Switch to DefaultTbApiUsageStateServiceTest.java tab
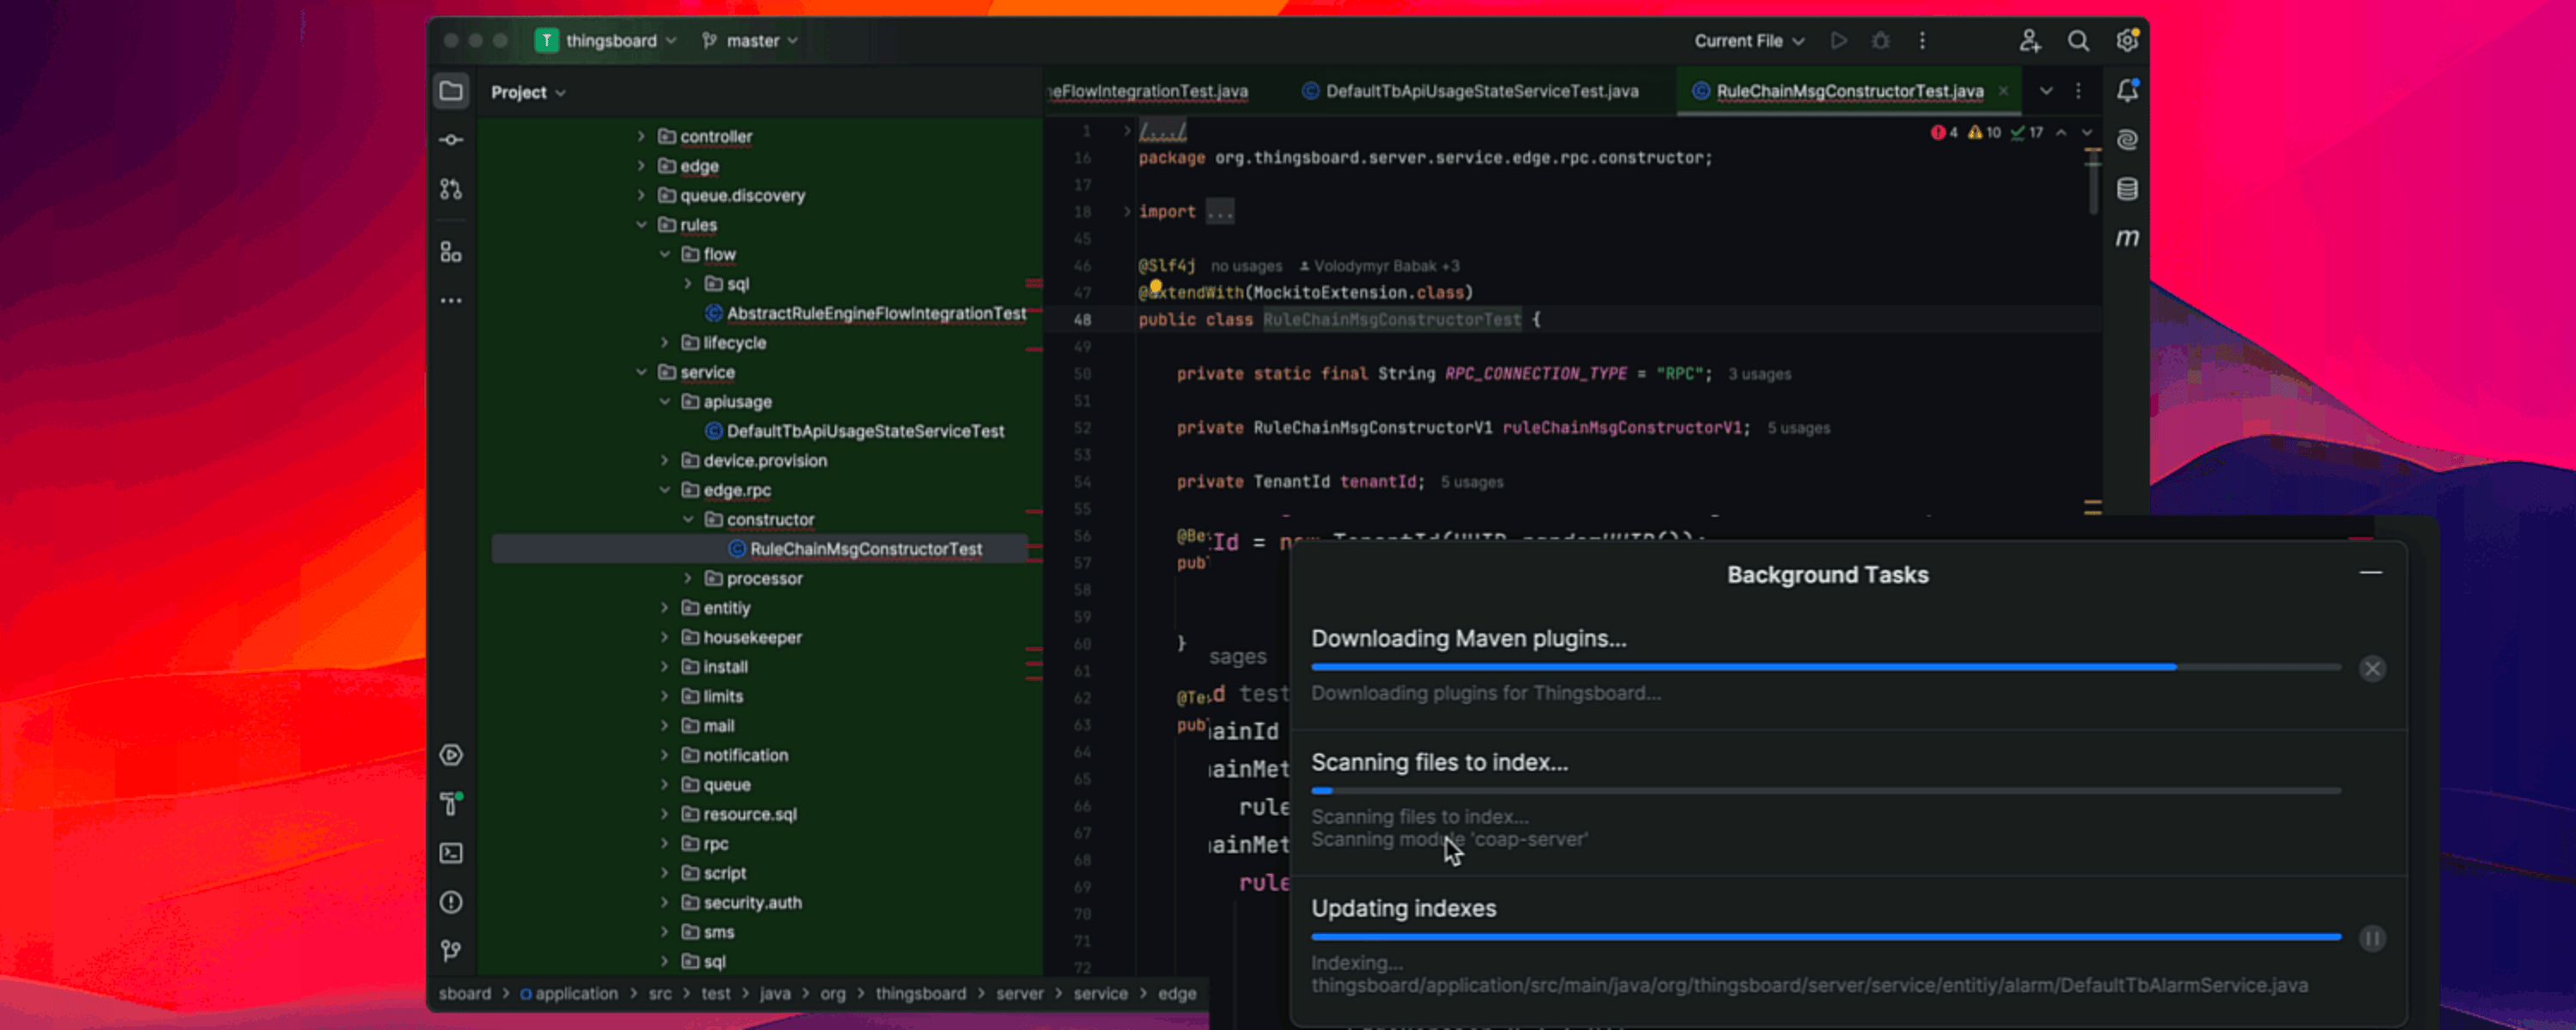This screenshot has height=1030, width=2576. pyautogui.click(x=1481, y=91)
